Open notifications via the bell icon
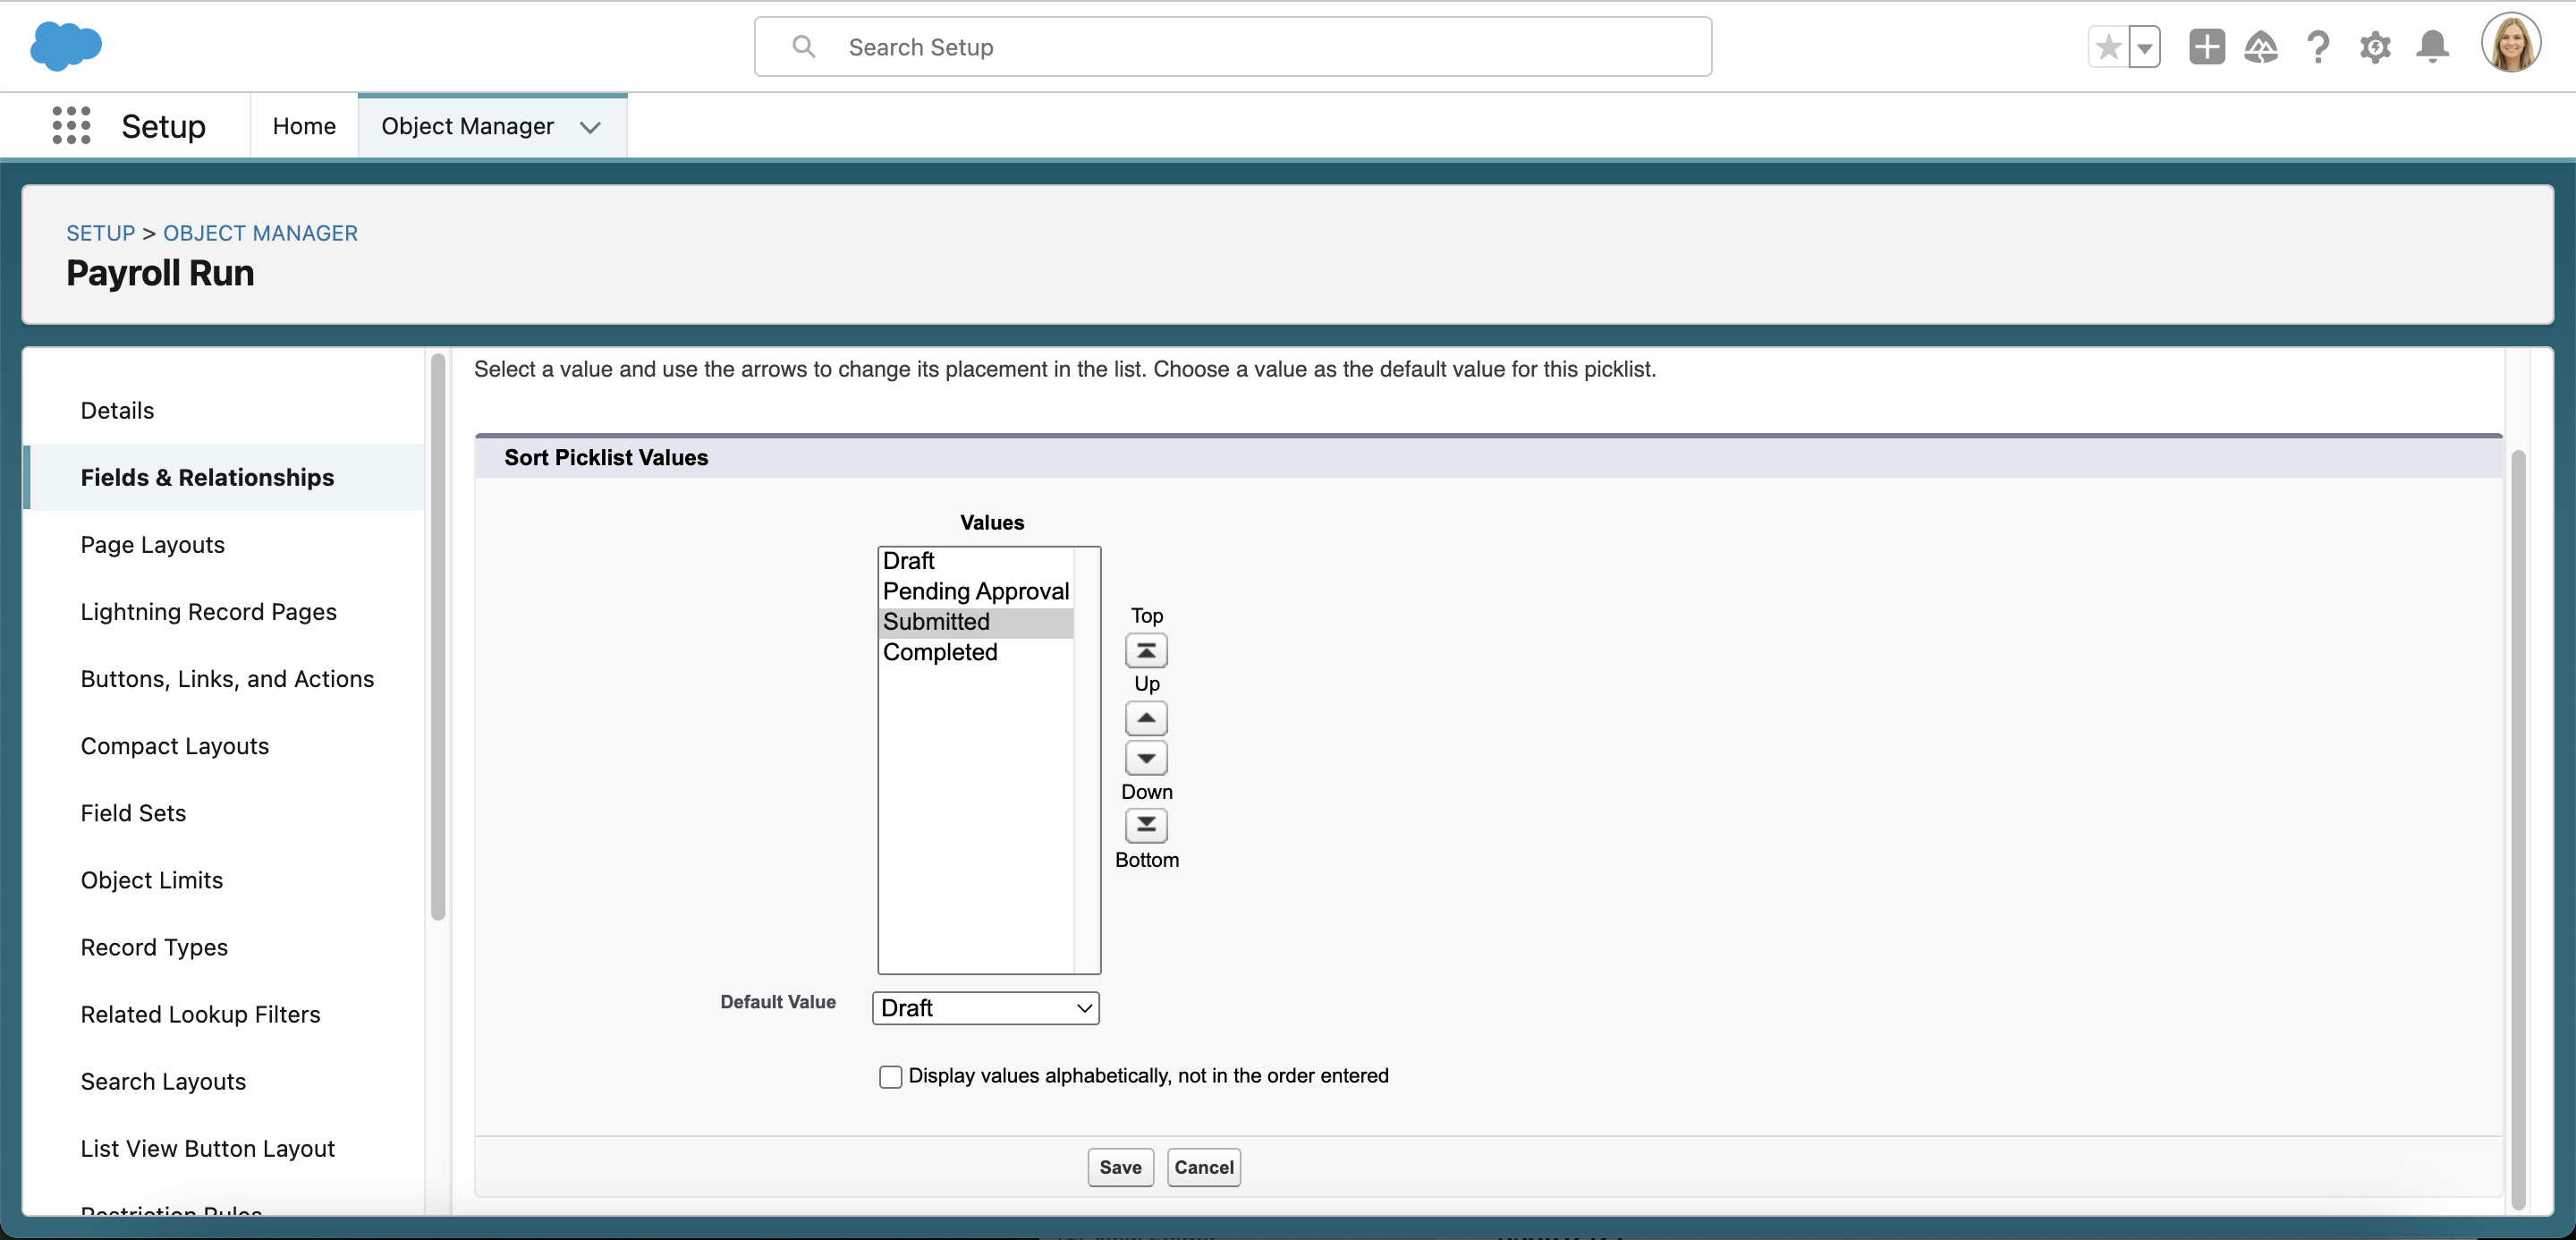The image size is (2576, 1240). click(2433, 46)
